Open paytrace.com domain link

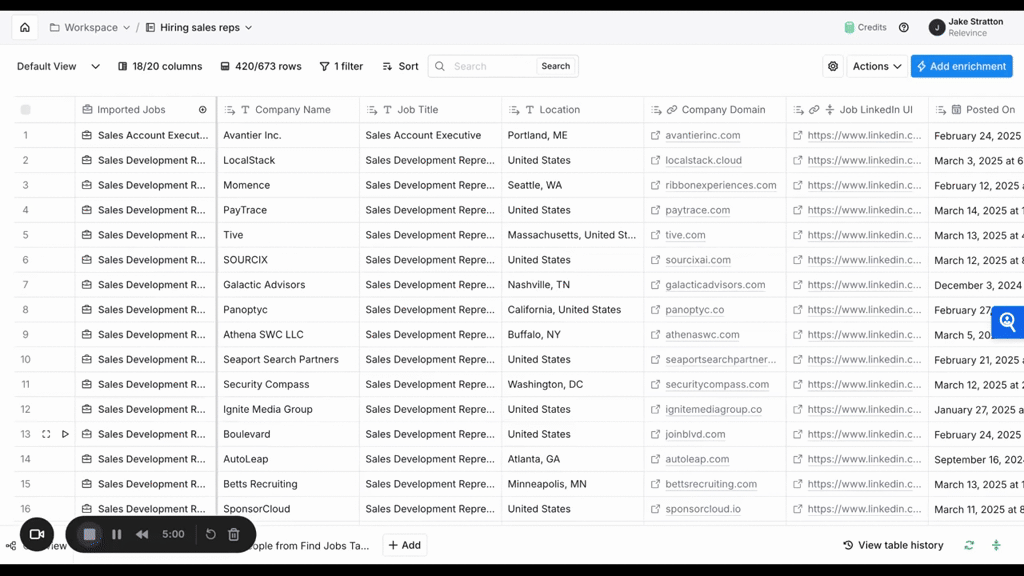point(697,210)
